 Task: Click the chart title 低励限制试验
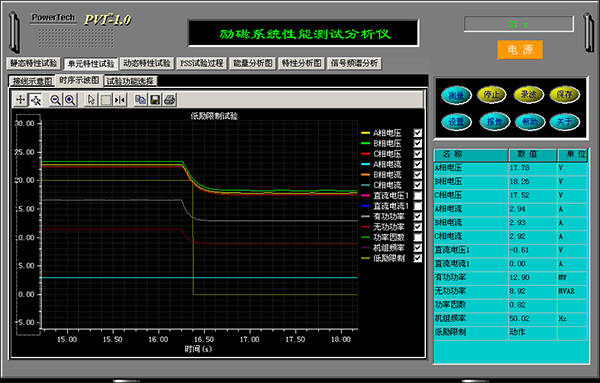[x=214, y=116]
